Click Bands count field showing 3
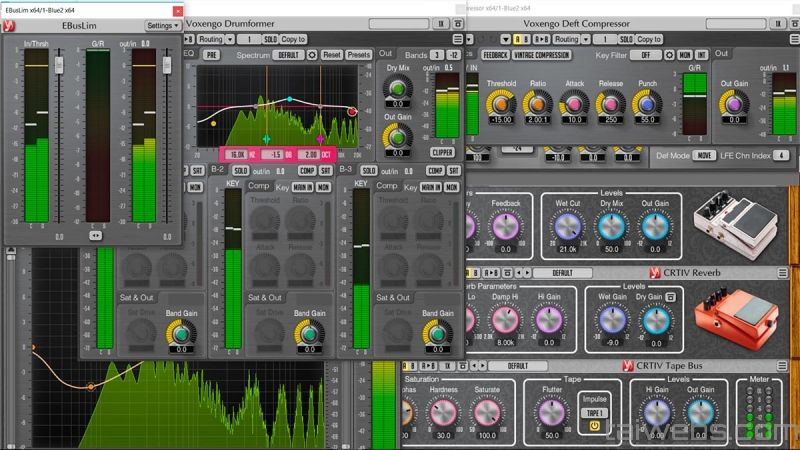 437,55
